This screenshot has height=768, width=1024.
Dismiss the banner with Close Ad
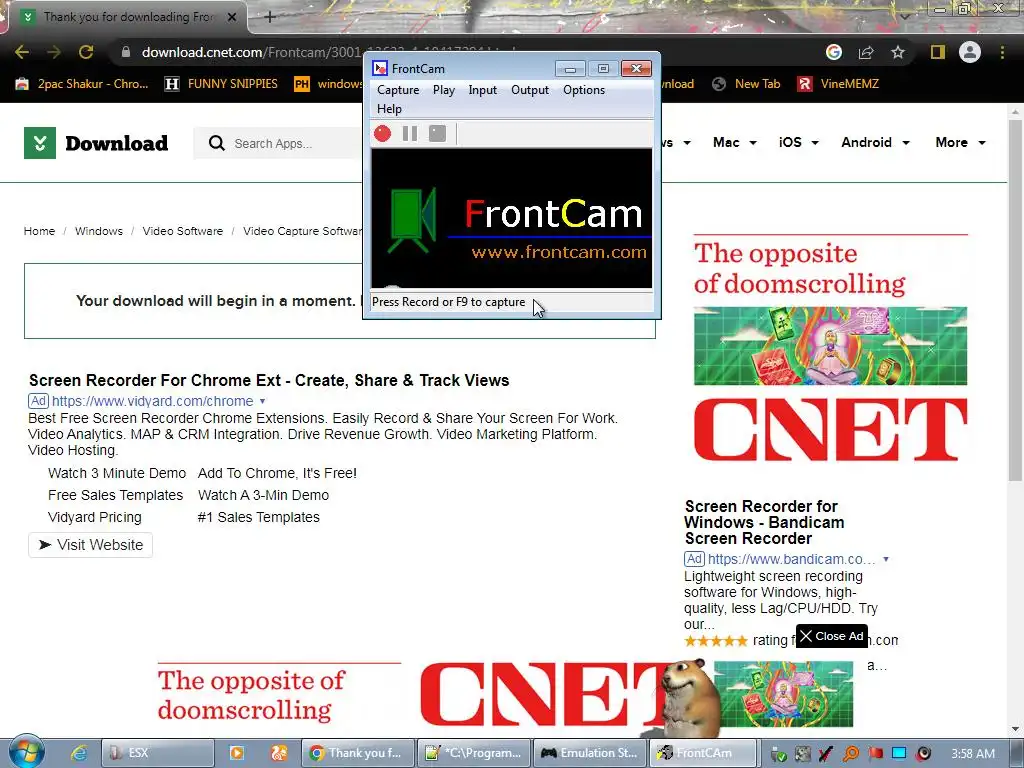(832, 636)
